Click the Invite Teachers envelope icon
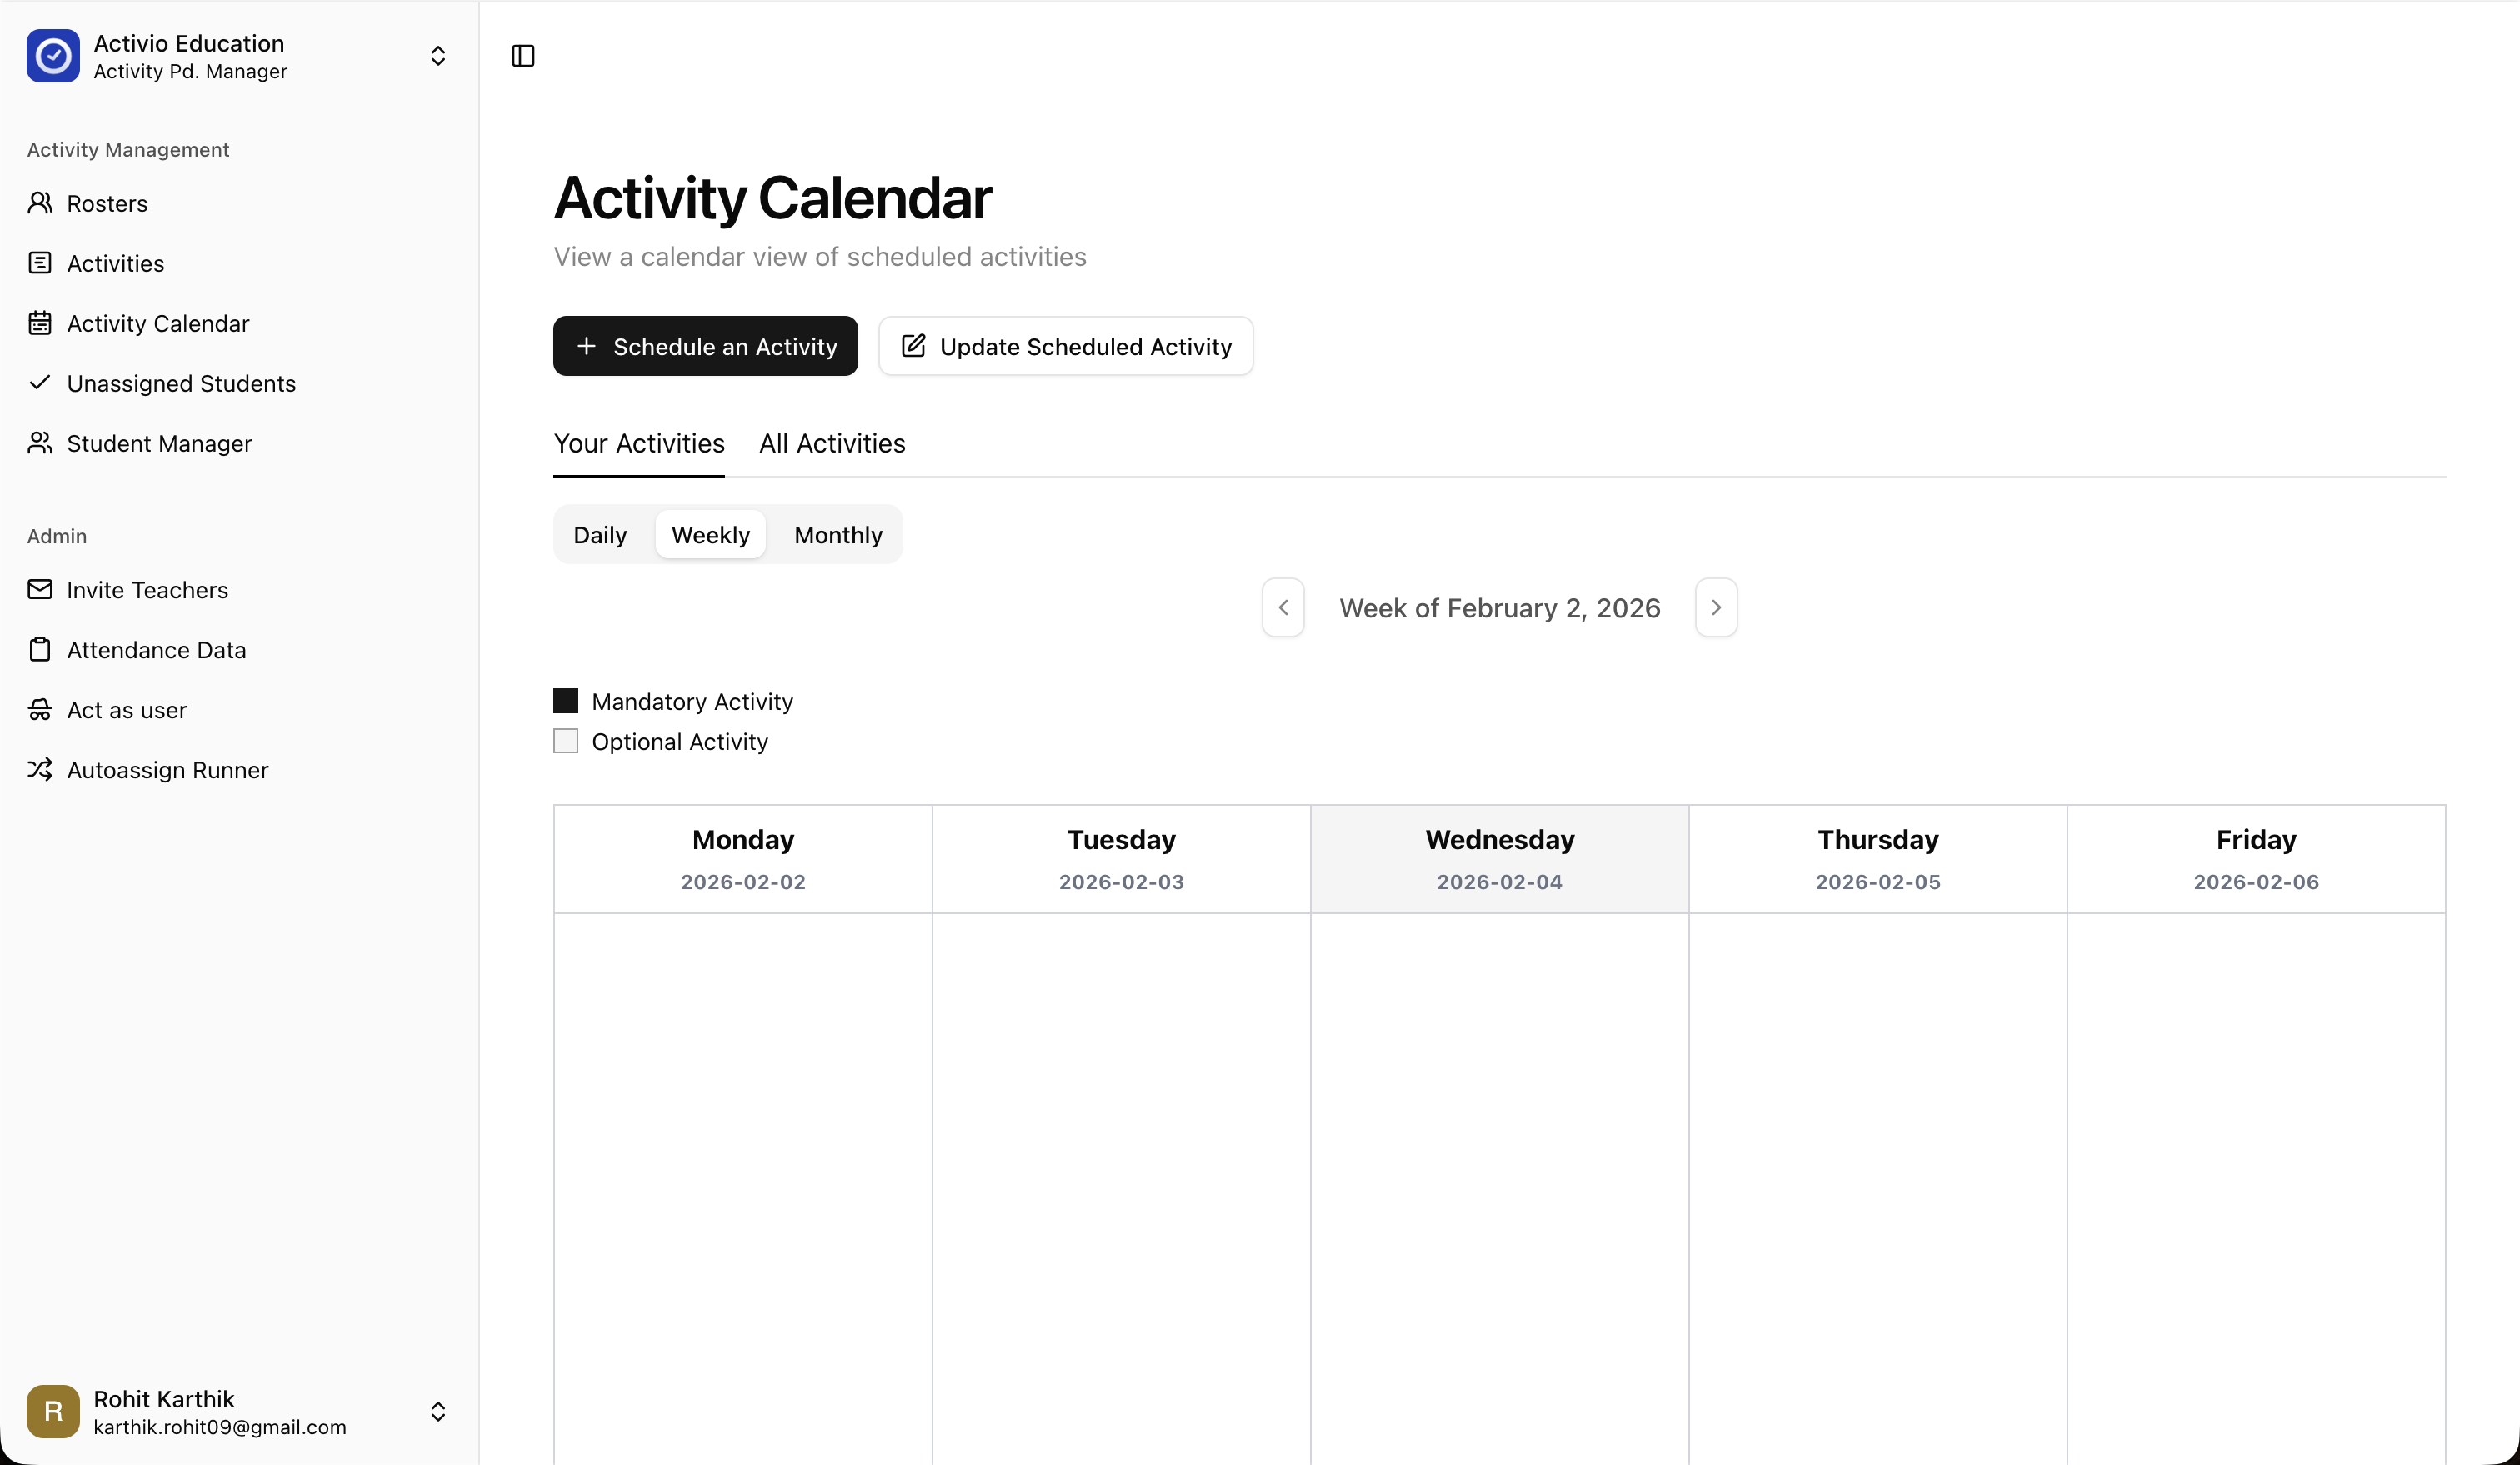The image size is (2520, 1465). (x=40, y=590)
